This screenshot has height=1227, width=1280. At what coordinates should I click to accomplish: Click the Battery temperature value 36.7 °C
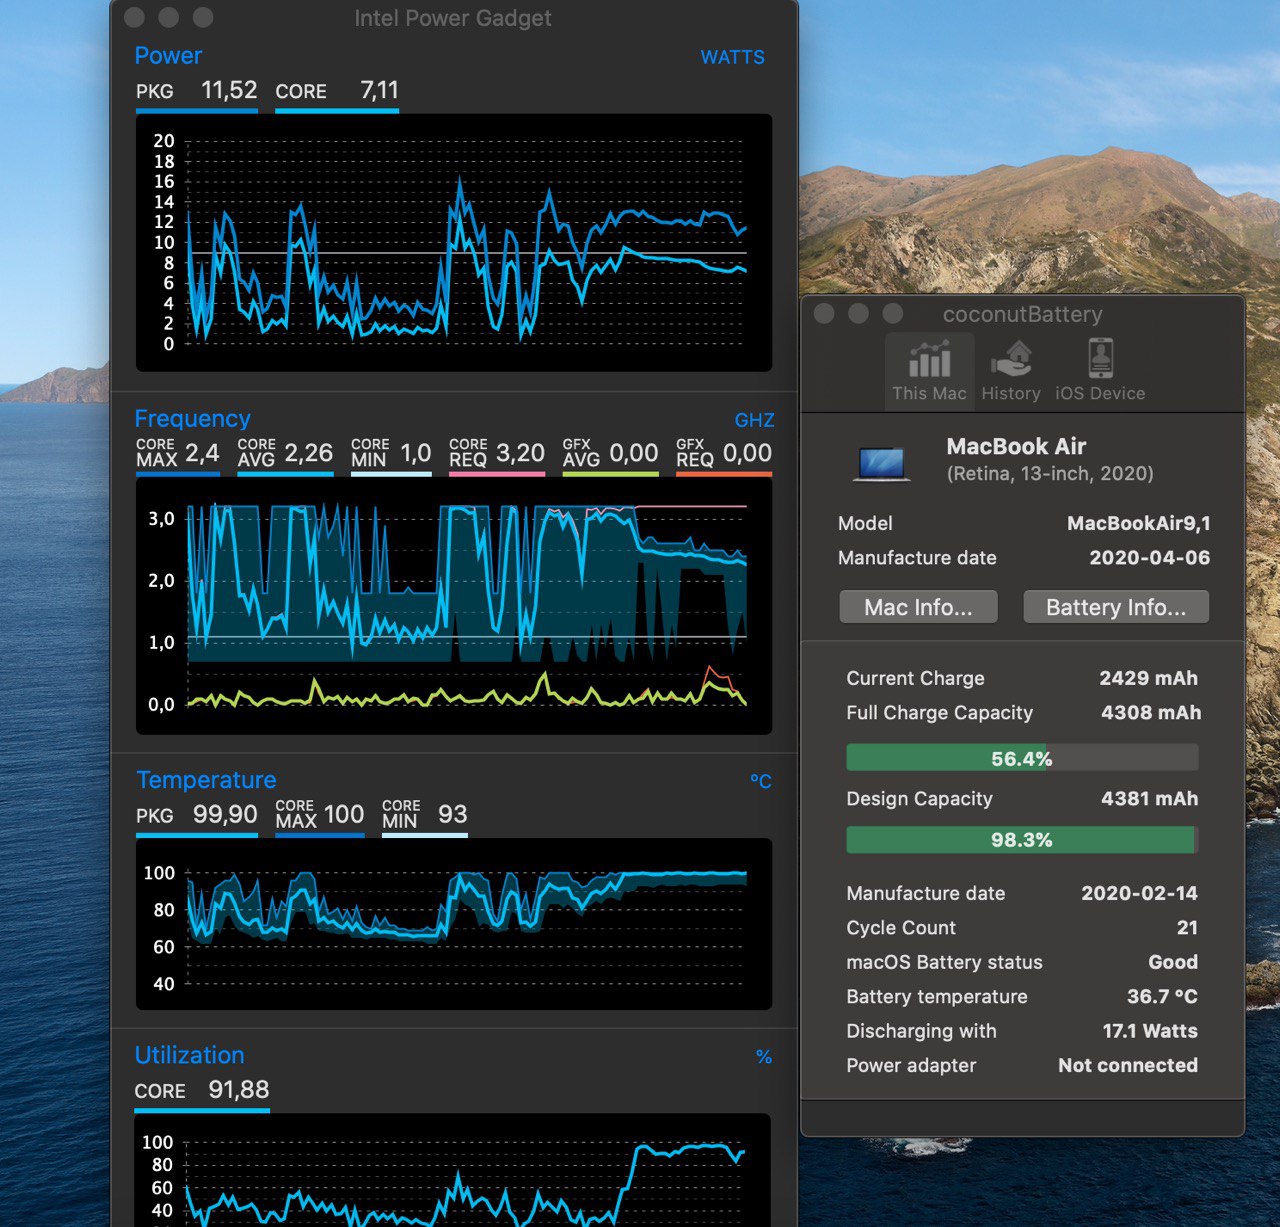coord(1162,996)
